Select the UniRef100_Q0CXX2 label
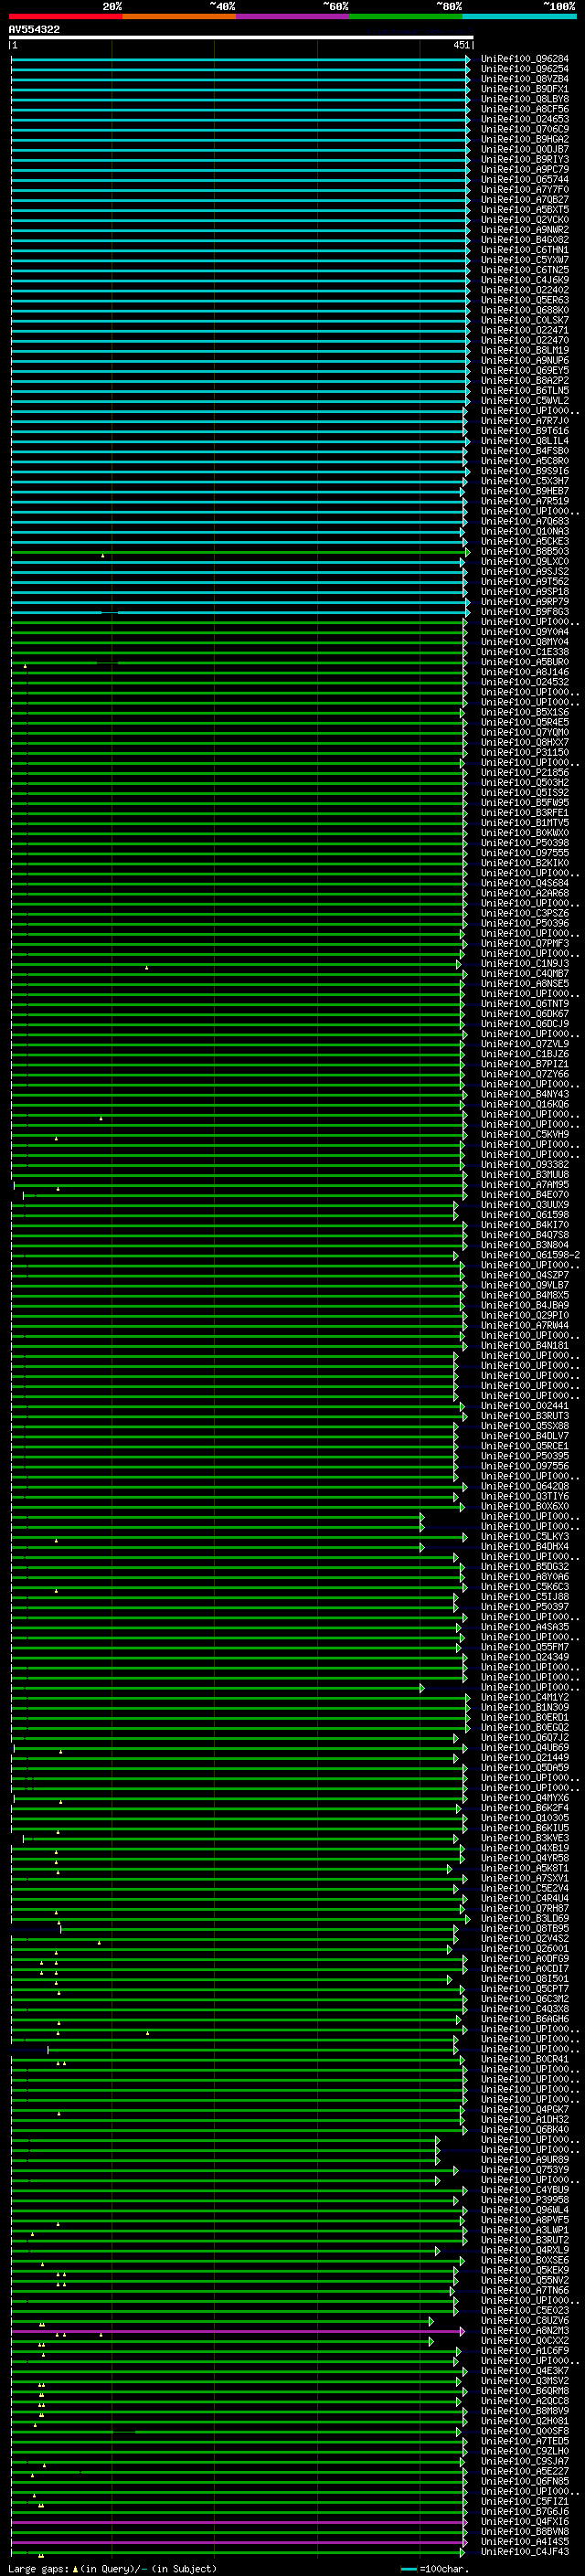Screen dimensions: 585x2576 coord(524,2340)
